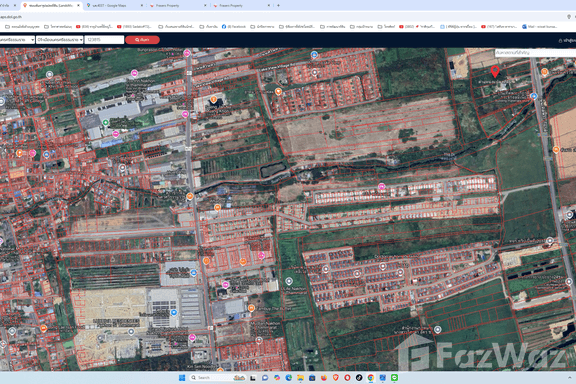Screen dimensions: 576x384
Task: Click orange marker at far right map edge
Action: tap(556, 150)
